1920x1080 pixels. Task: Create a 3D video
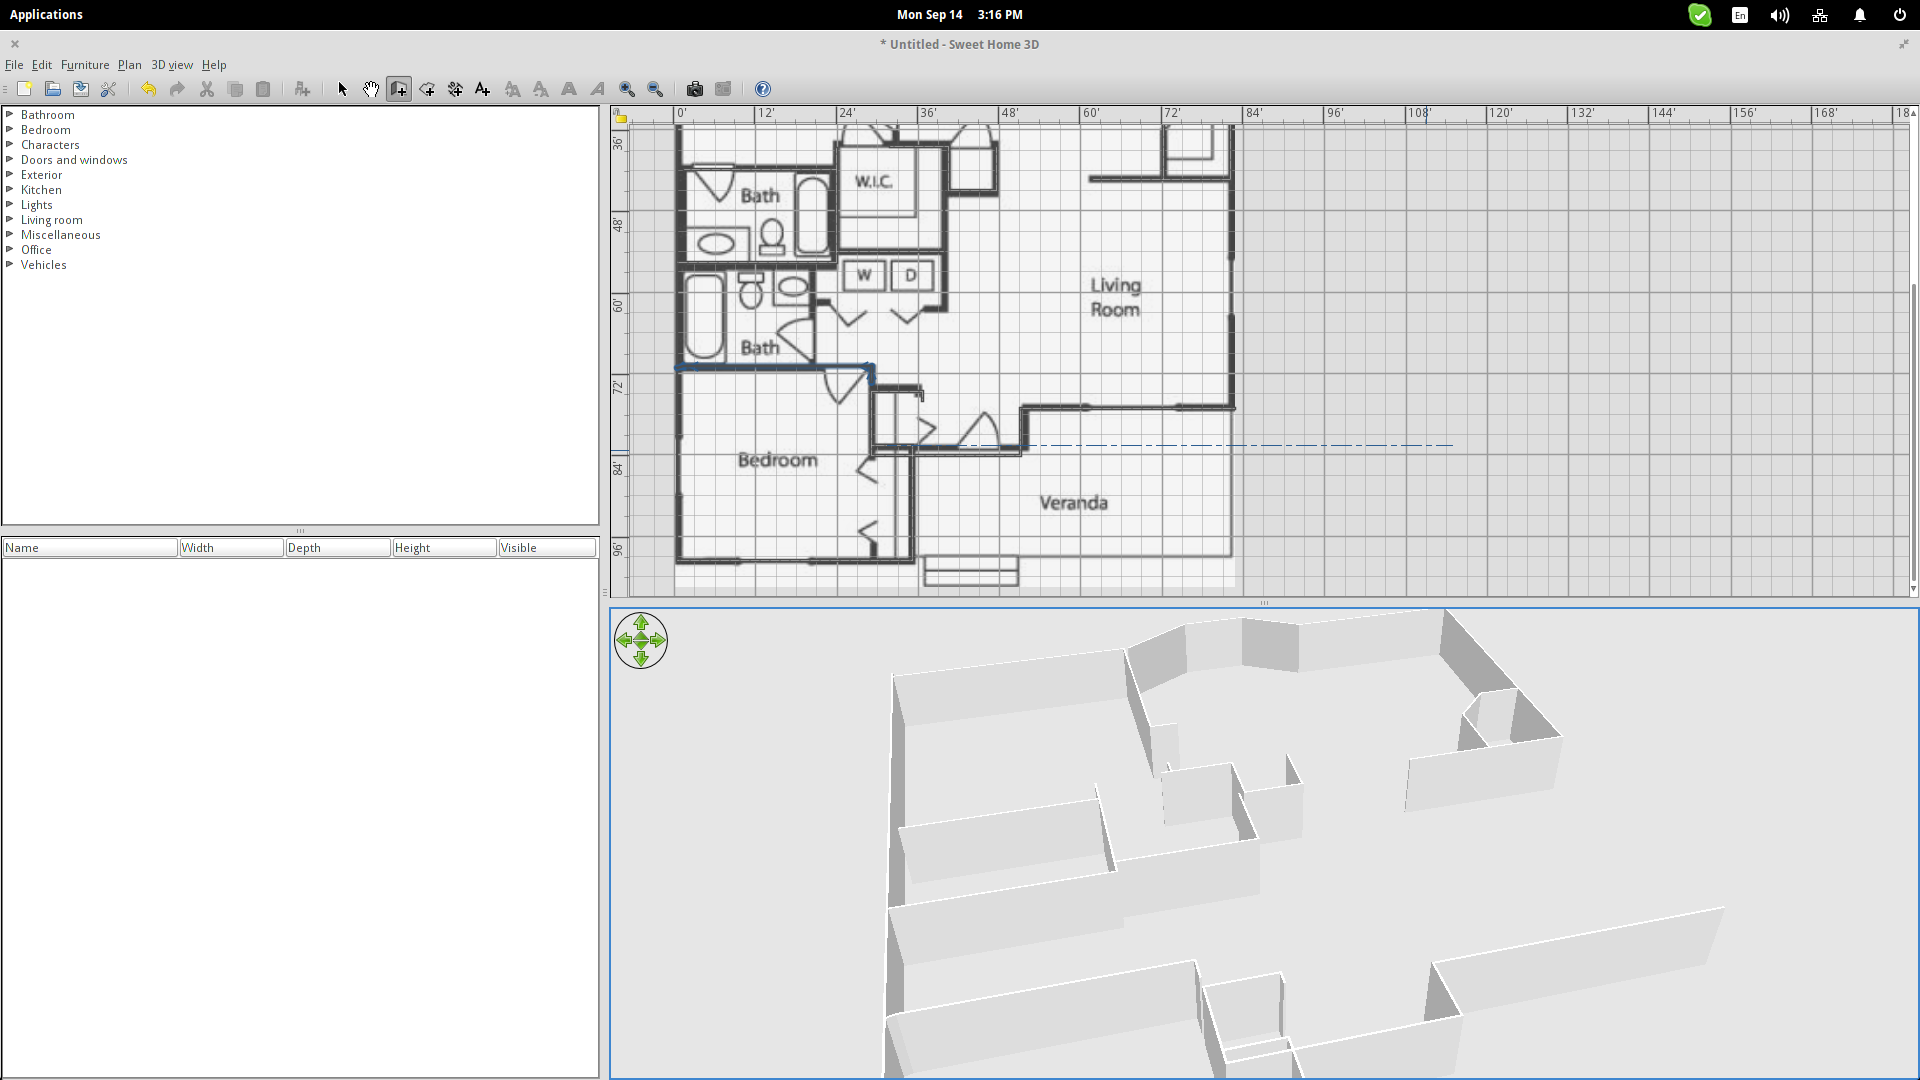(x=723, y=89)
